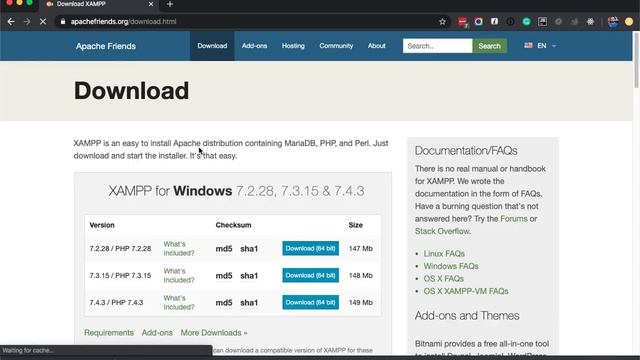Open the Hosting nav menu item
Image resolution: width=640 pixels, height=360 pixels.
pos(293,46)
